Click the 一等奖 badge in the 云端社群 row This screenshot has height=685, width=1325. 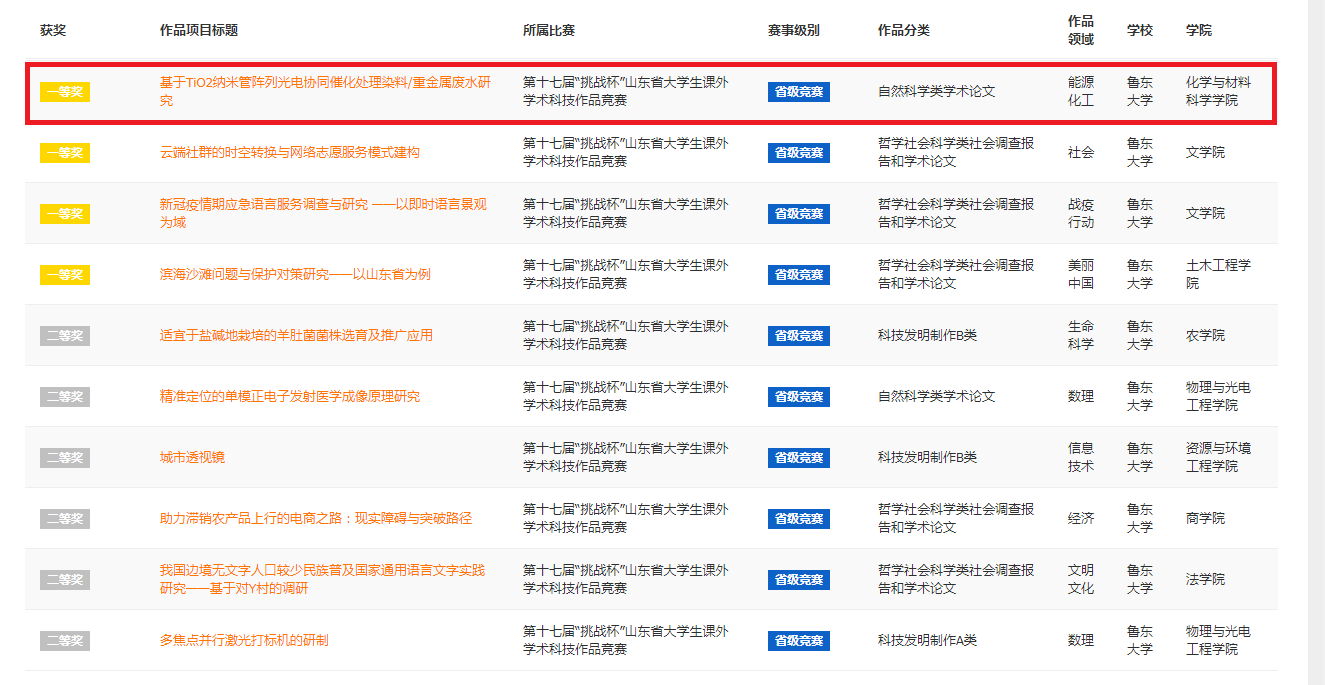(x=65, y=153)
